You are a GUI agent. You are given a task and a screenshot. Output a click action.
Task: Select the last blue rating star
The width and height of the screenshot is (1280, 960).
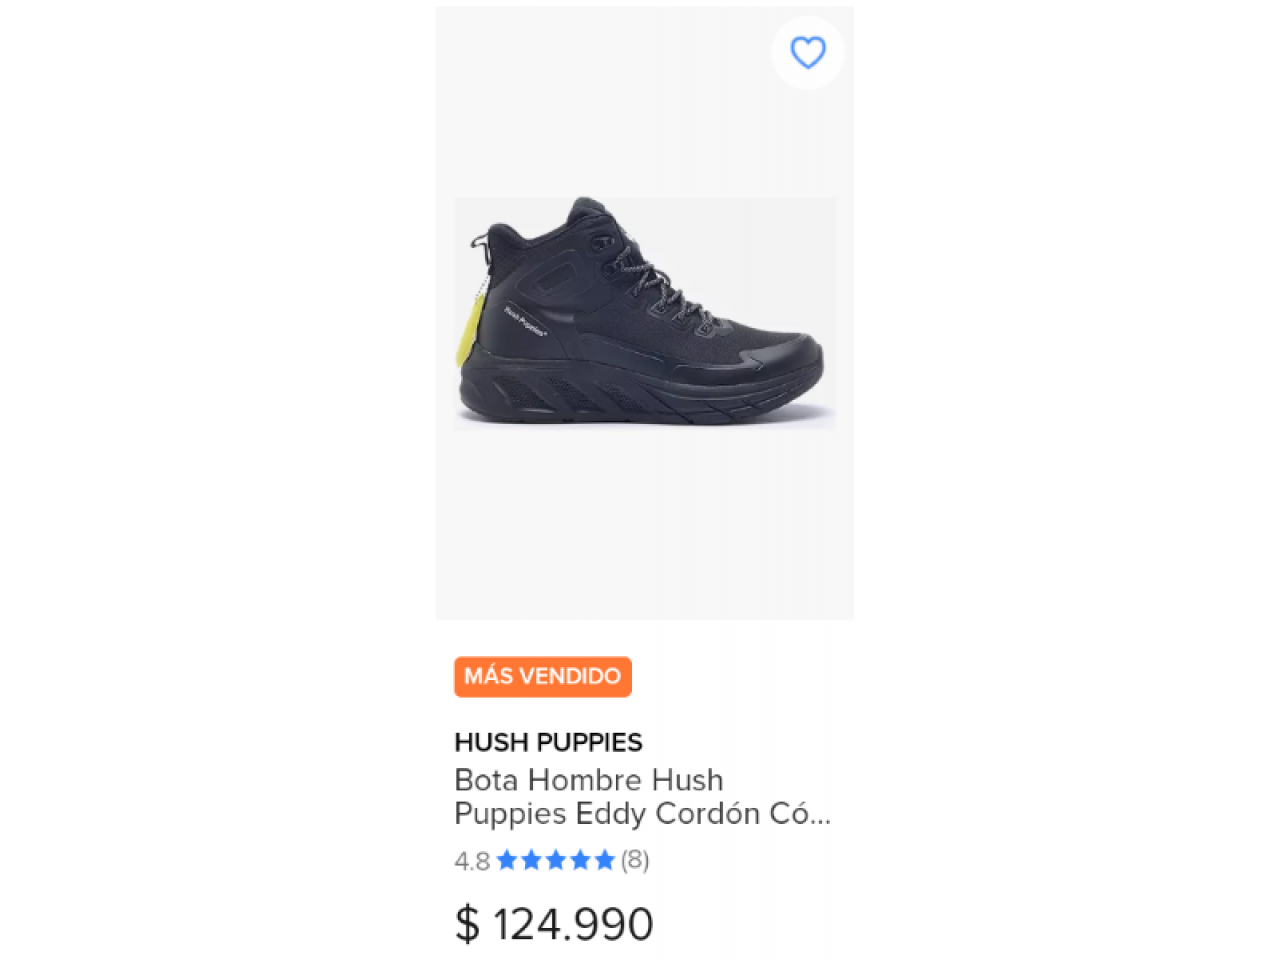pyautogui.click(x=604, y=860)
